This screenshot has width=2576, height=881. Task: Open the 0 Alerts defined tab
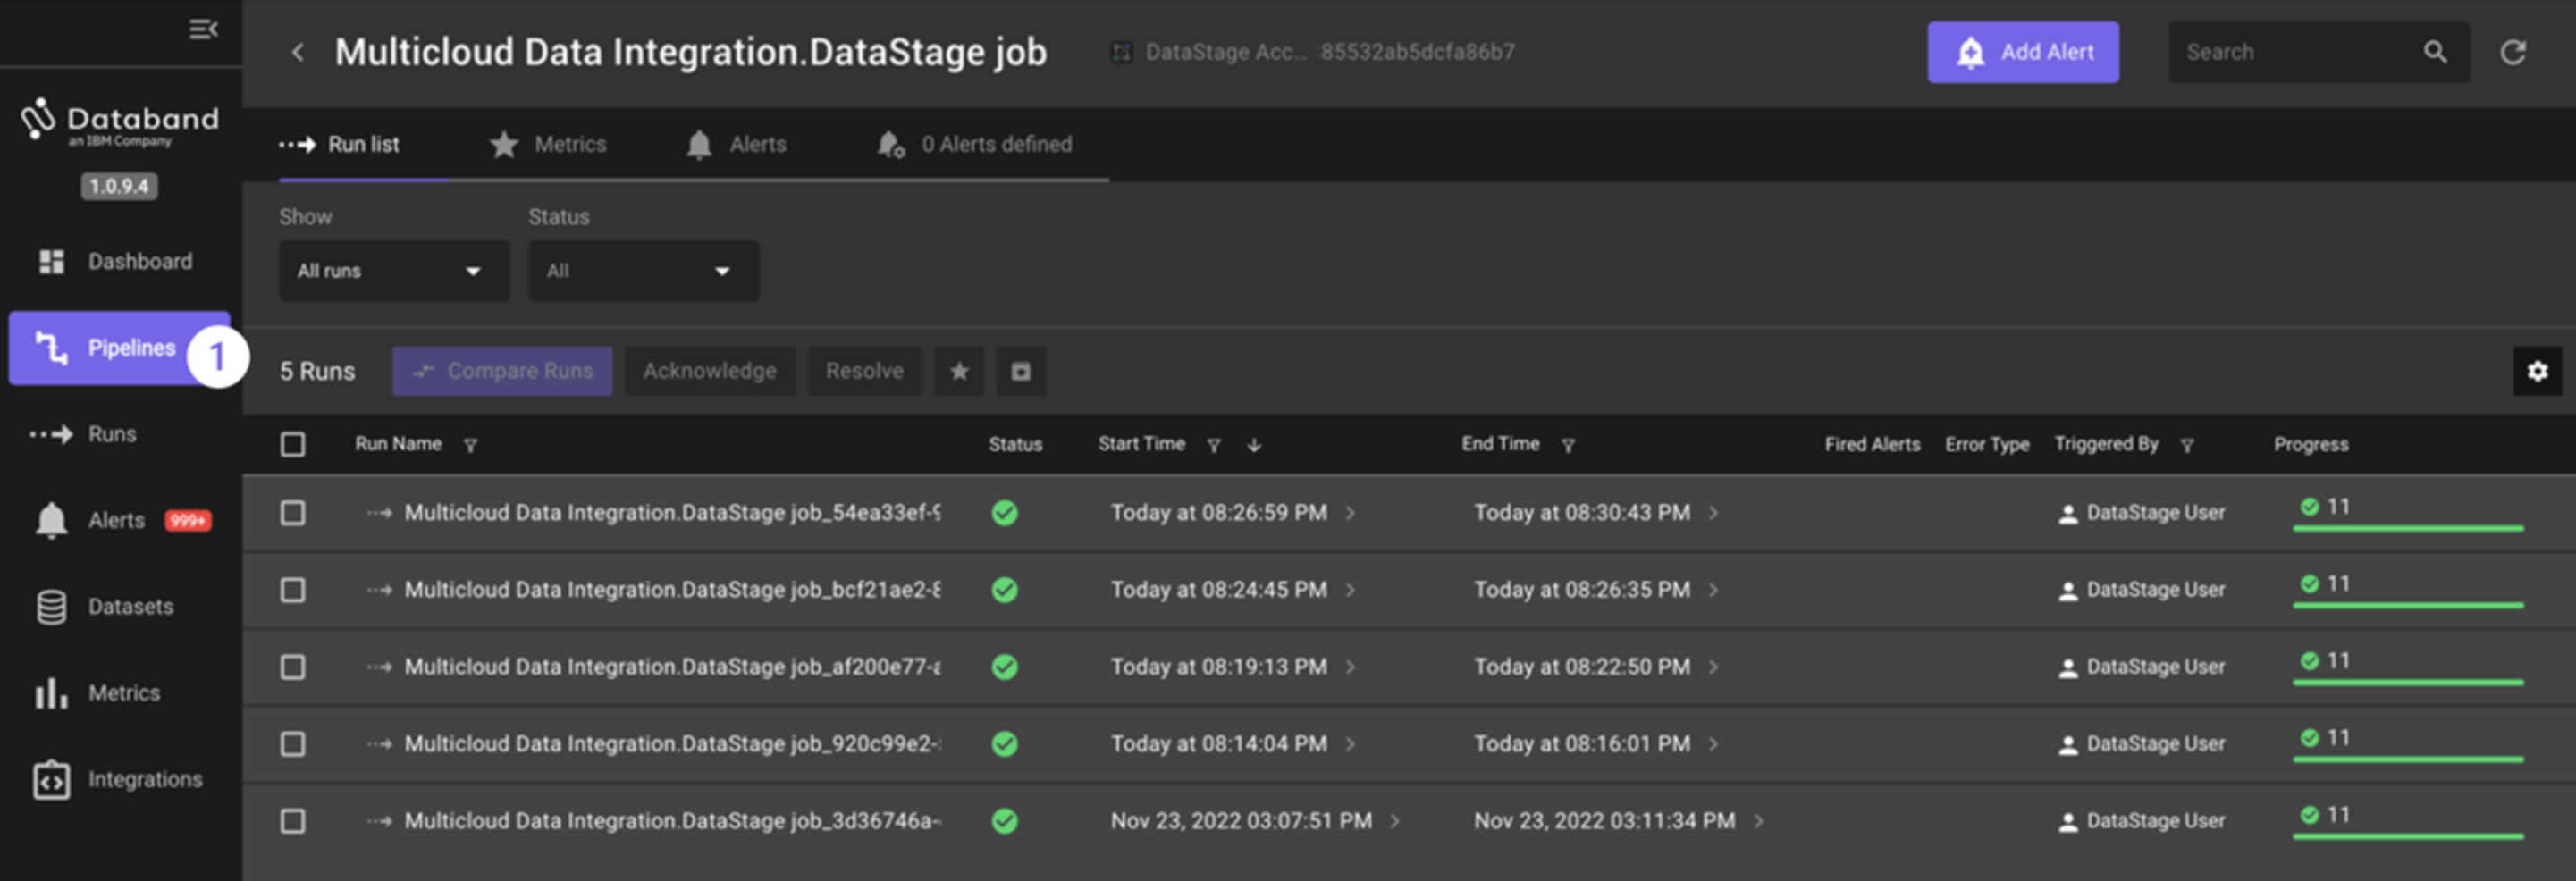(x=974, y=145)
